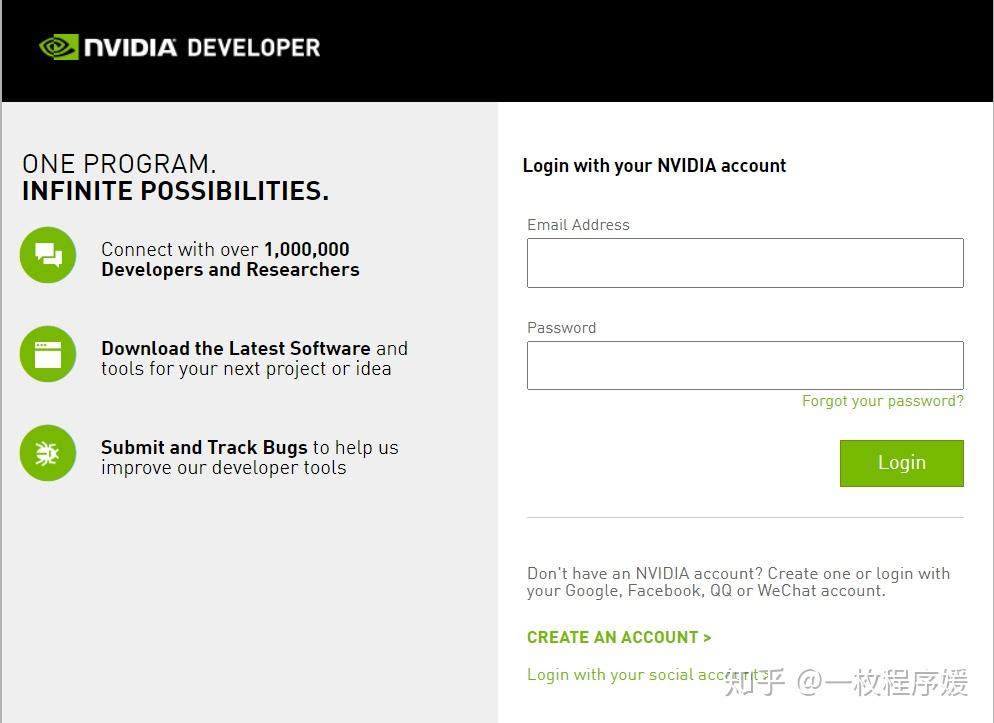Click the Don't have an NVIDIA account paragraph
This screenshot has width=994, height=723.
click(x=738, y=582)
